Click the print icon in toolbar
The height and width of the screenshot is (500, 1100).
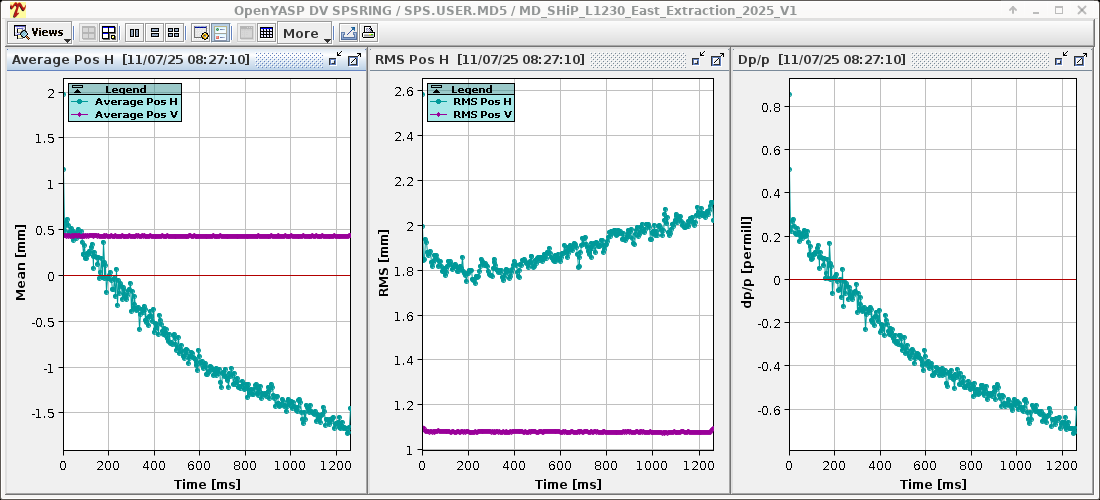(368, 33)
